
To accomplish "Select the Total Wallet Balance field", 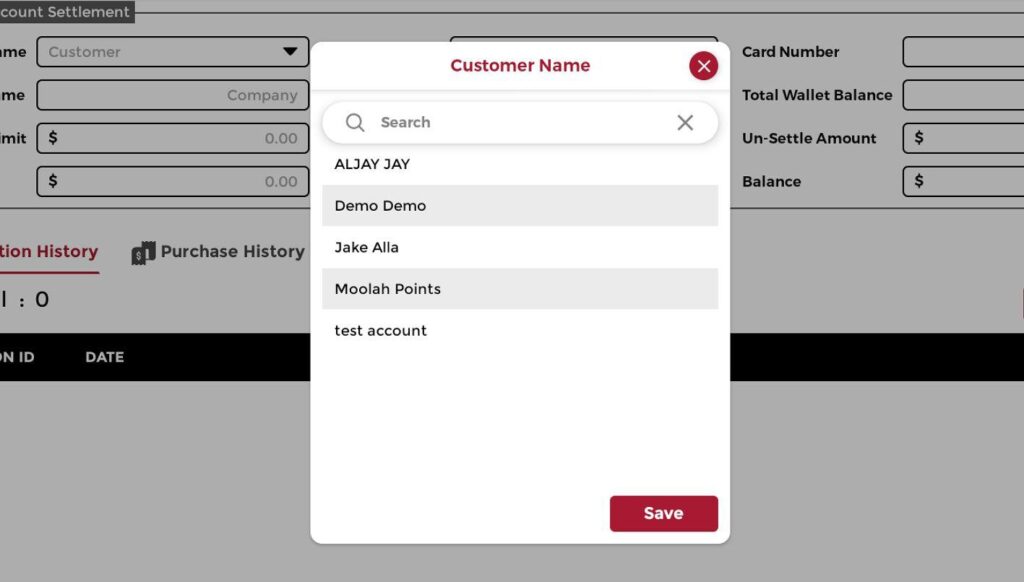I will pos(962,96).
